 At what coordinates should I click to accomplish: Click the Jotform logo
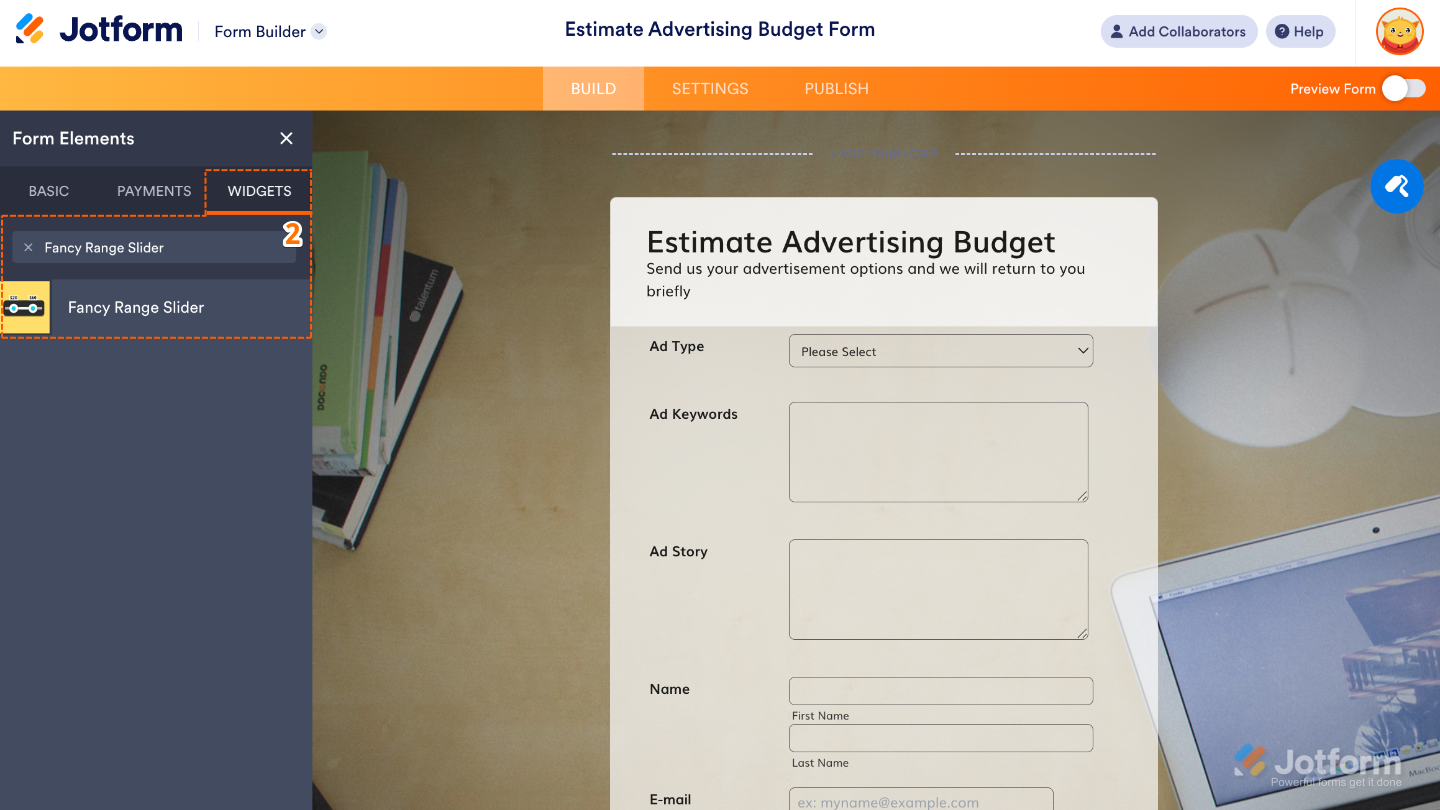[99, 30]
